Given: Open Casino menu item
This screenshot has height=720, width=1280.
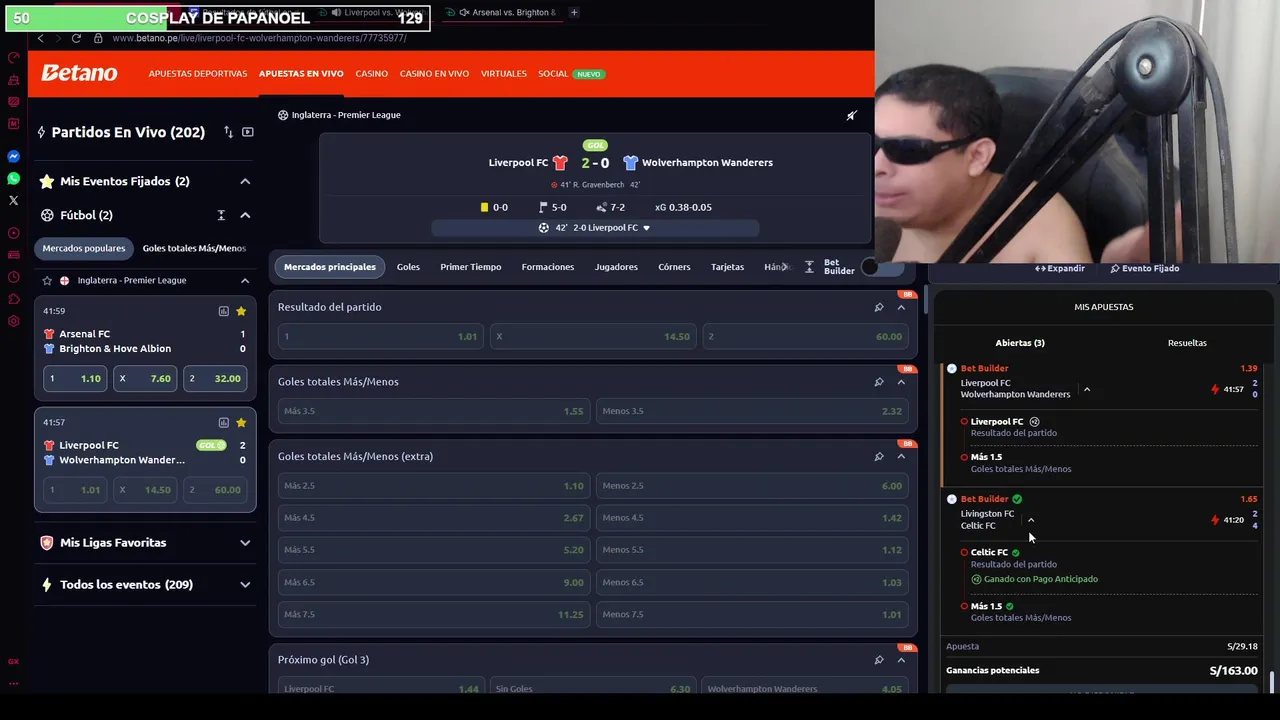Looking at the screenshot, I should pos(371,74).
